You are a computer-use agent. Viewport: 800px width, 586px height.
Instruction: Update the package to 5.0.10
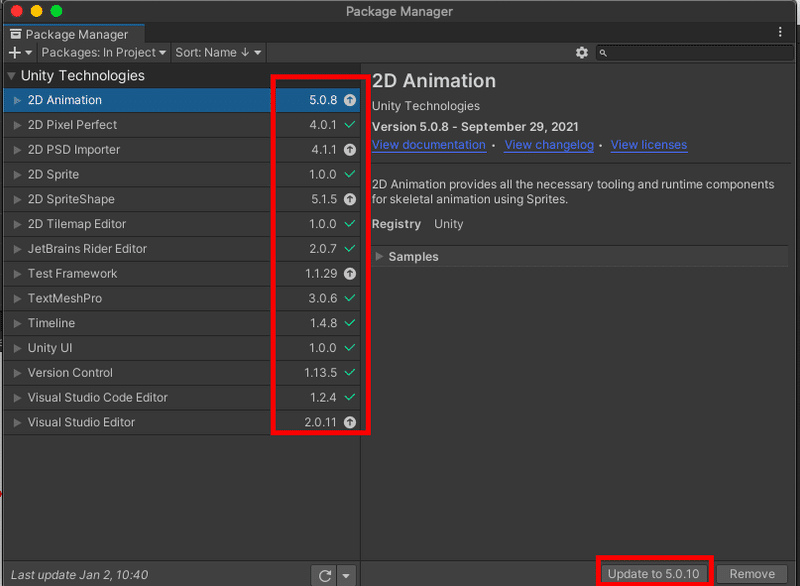point(653,574)
